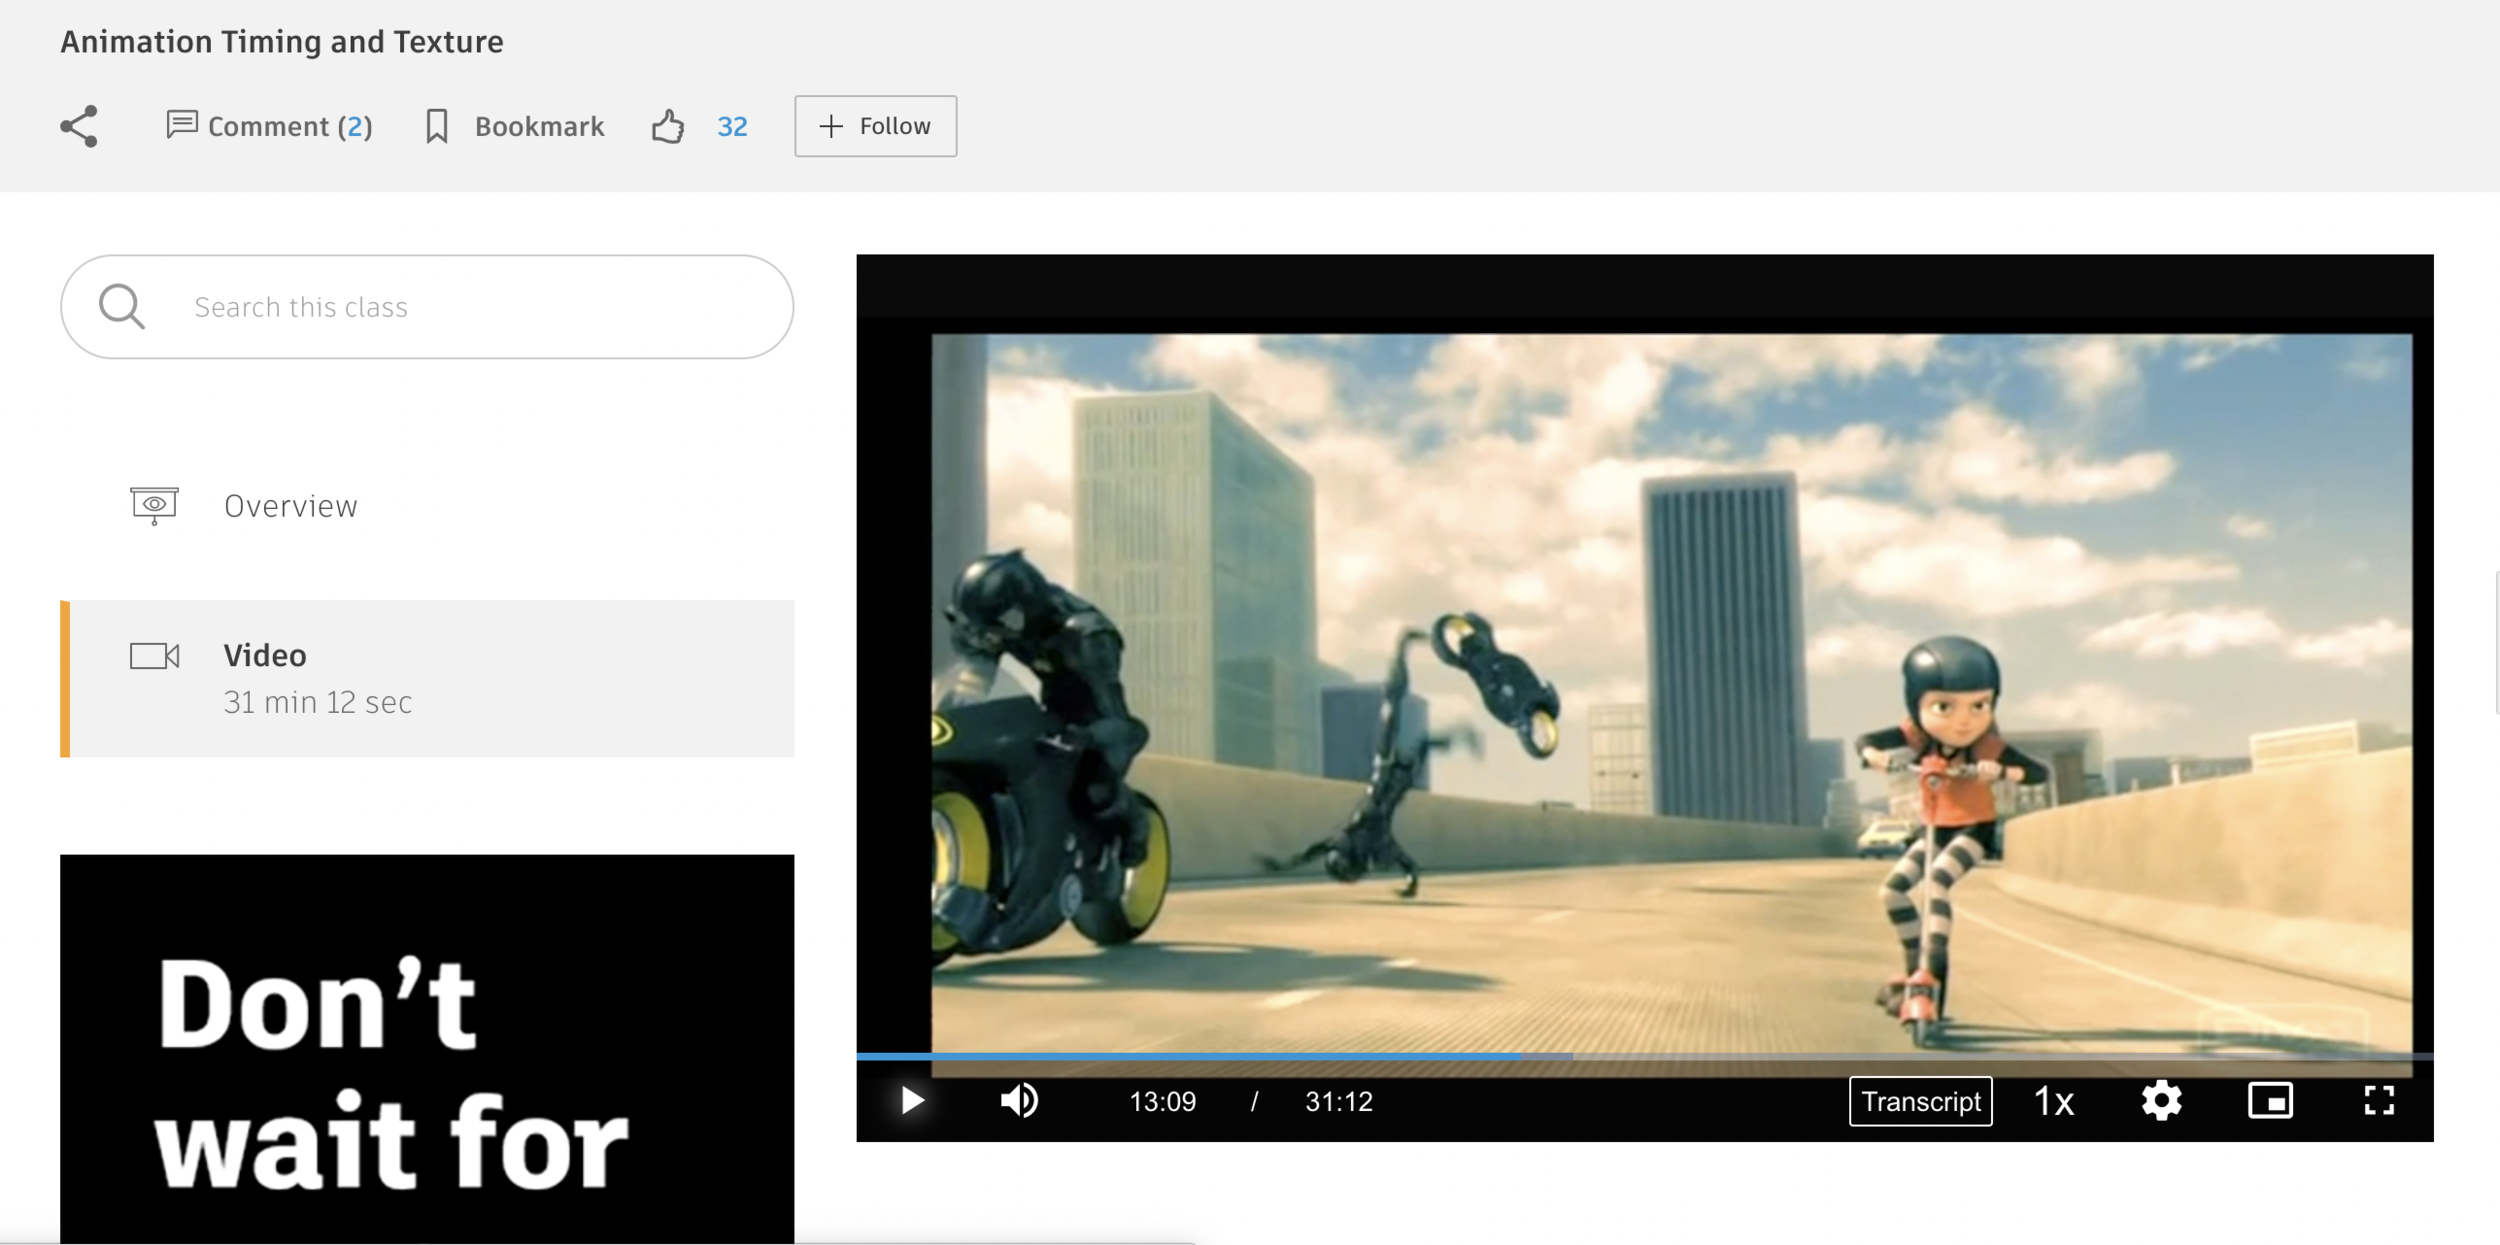Screen dimensions: 2500x1245
Task: Select the Overview section
Action: 290,506
